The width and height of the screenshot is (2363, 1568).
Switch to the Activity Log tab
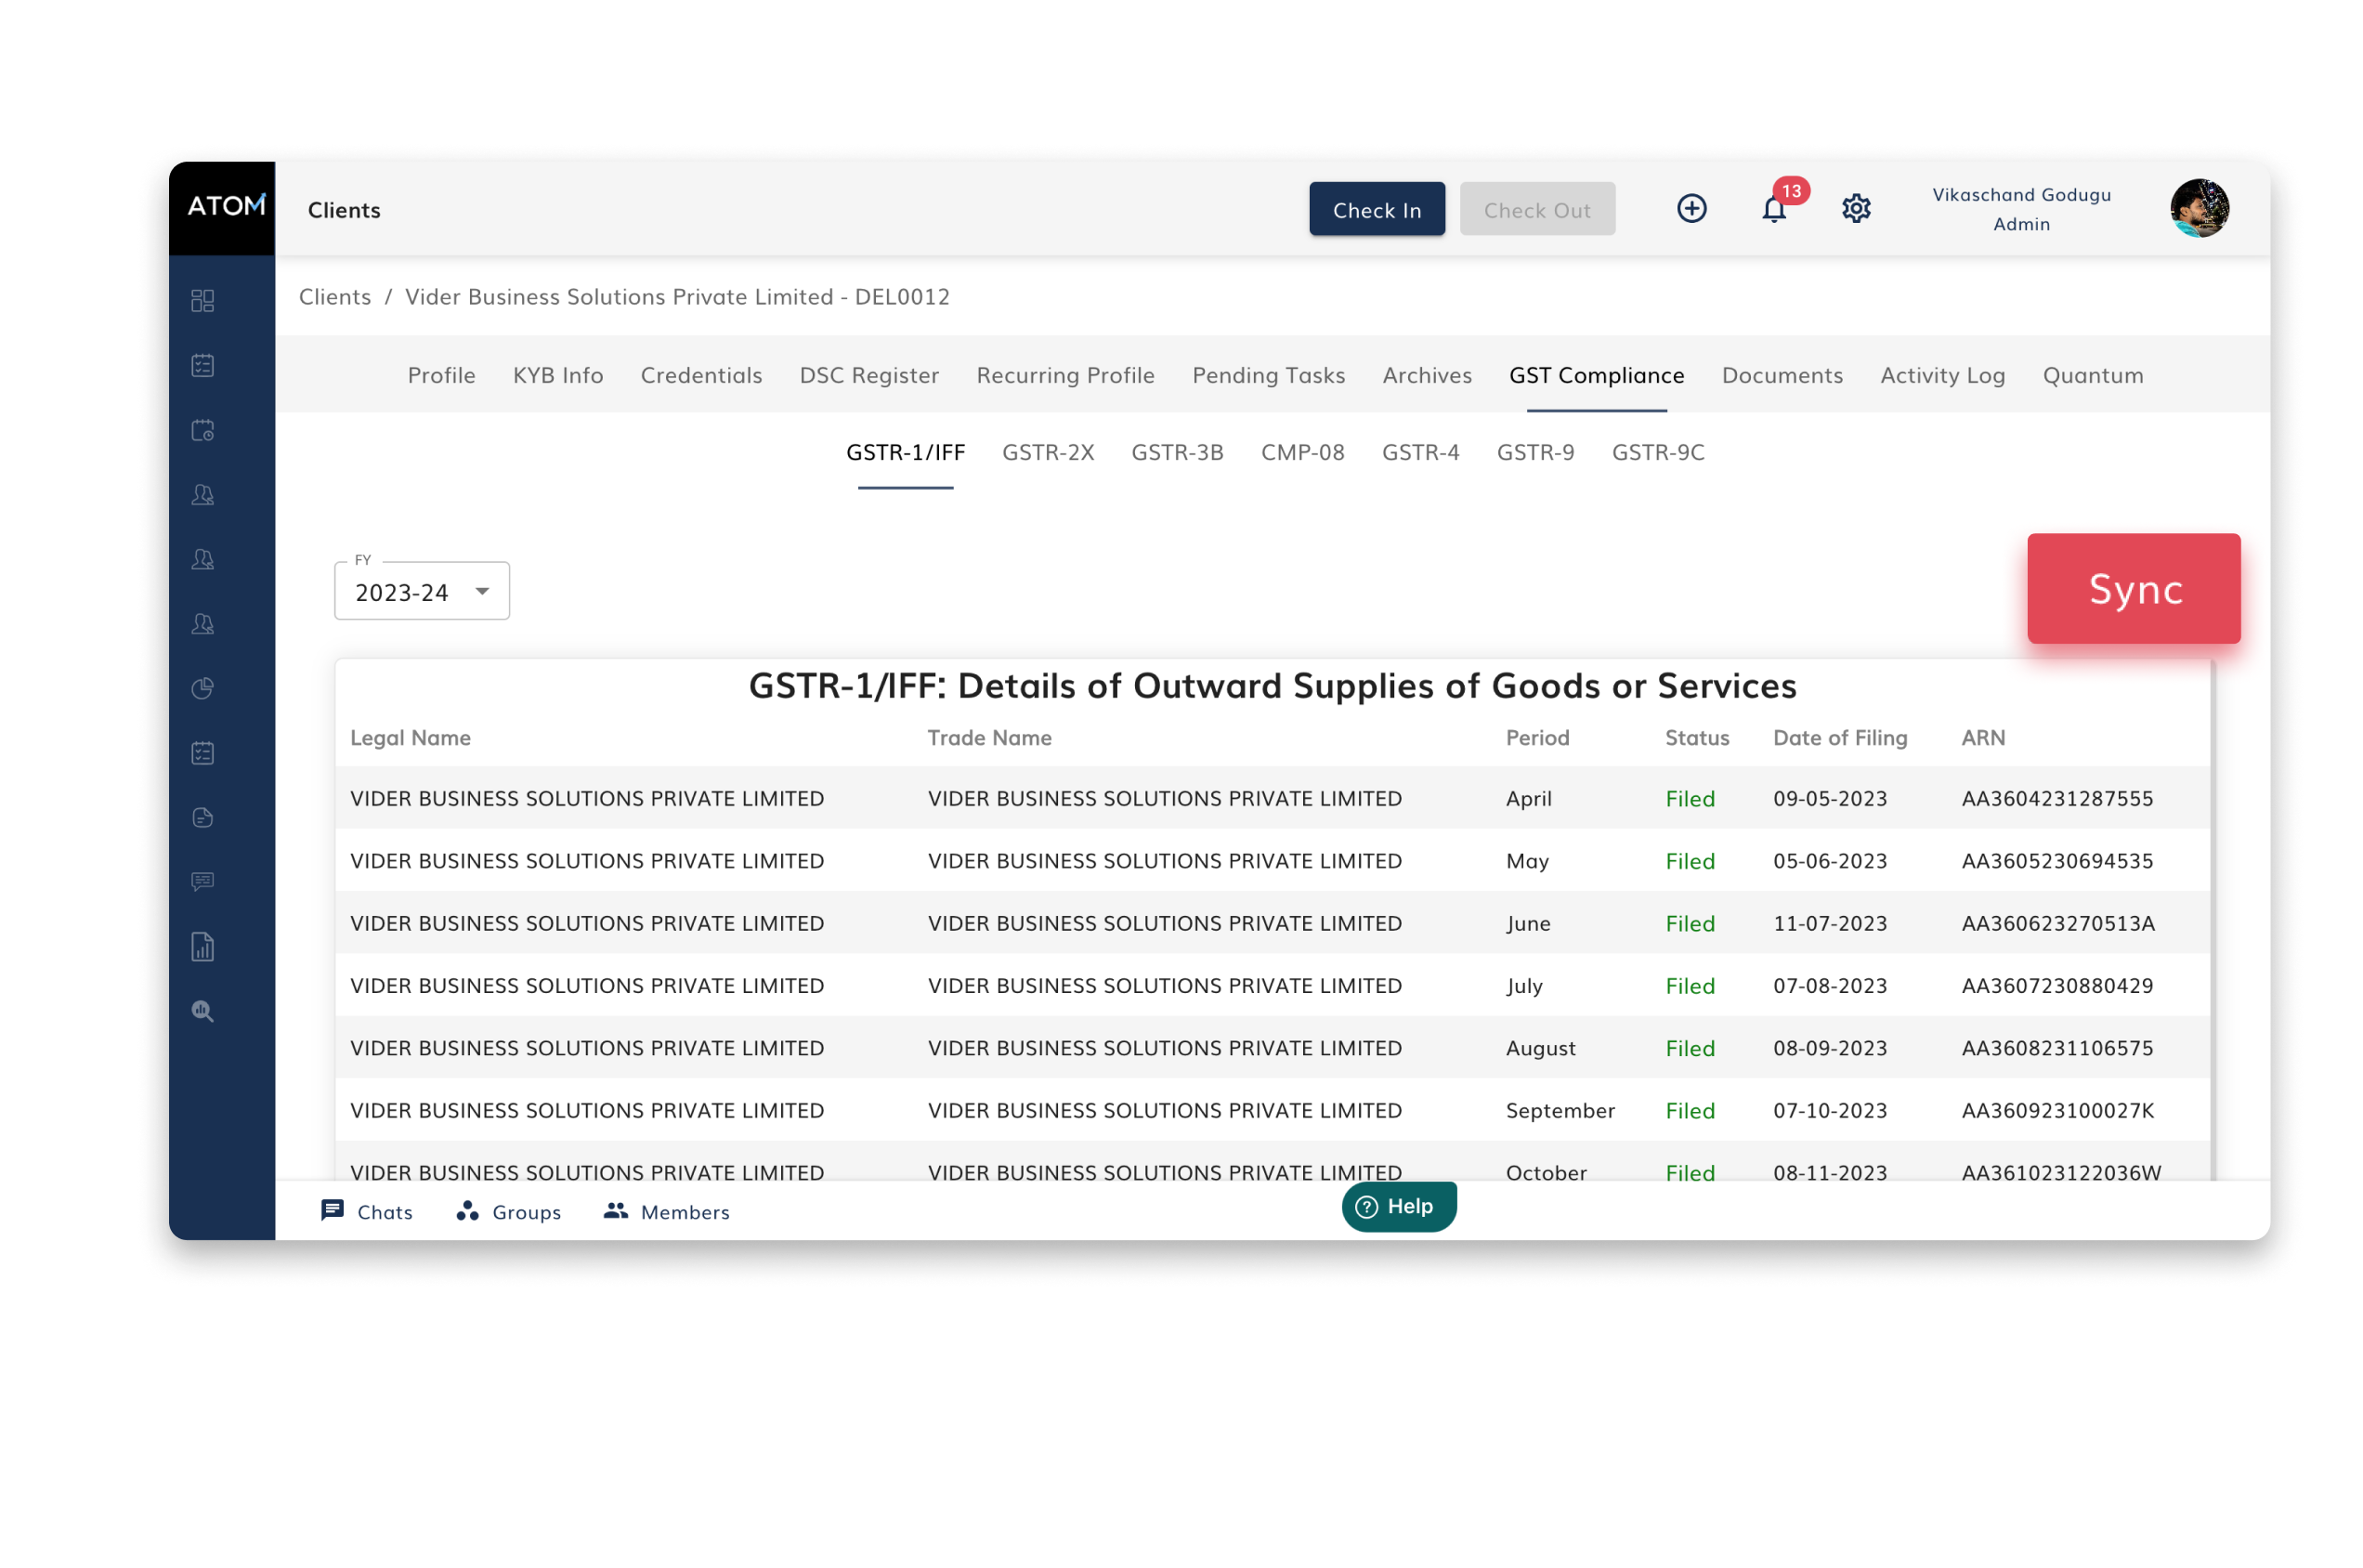pos(1944,376)
